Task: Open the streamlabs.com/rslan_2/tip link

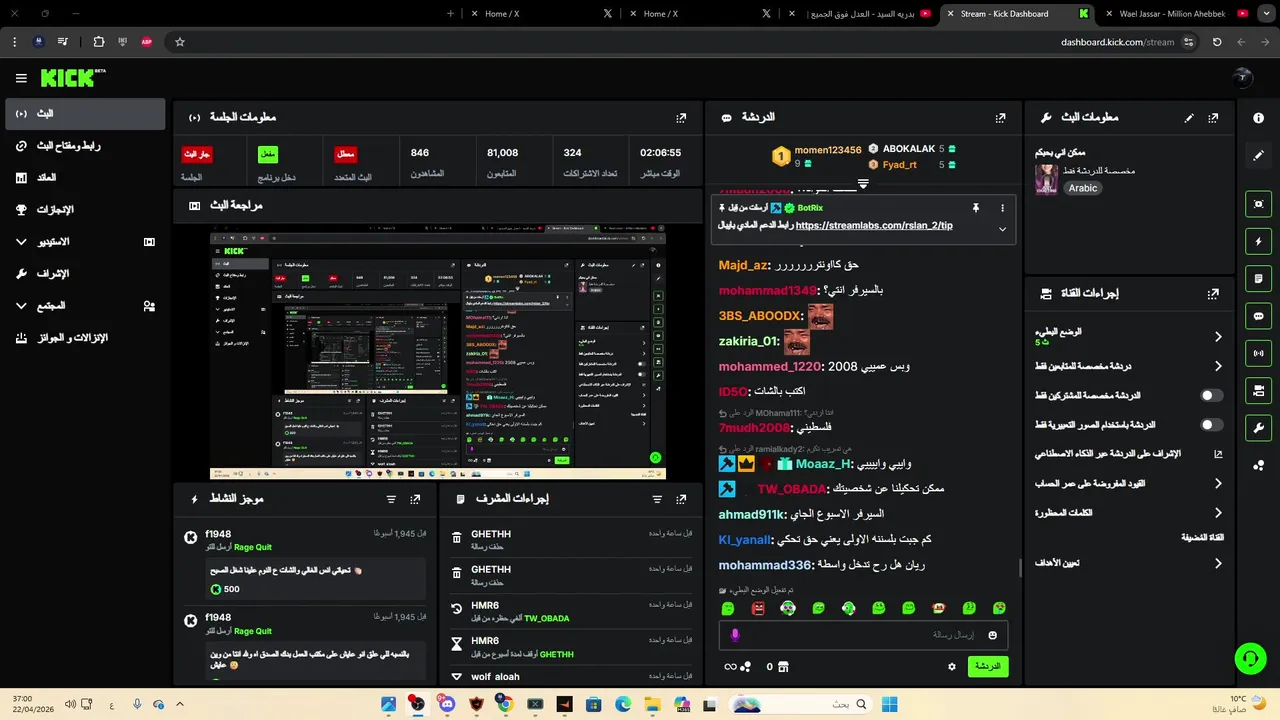Action: point(874,226)
